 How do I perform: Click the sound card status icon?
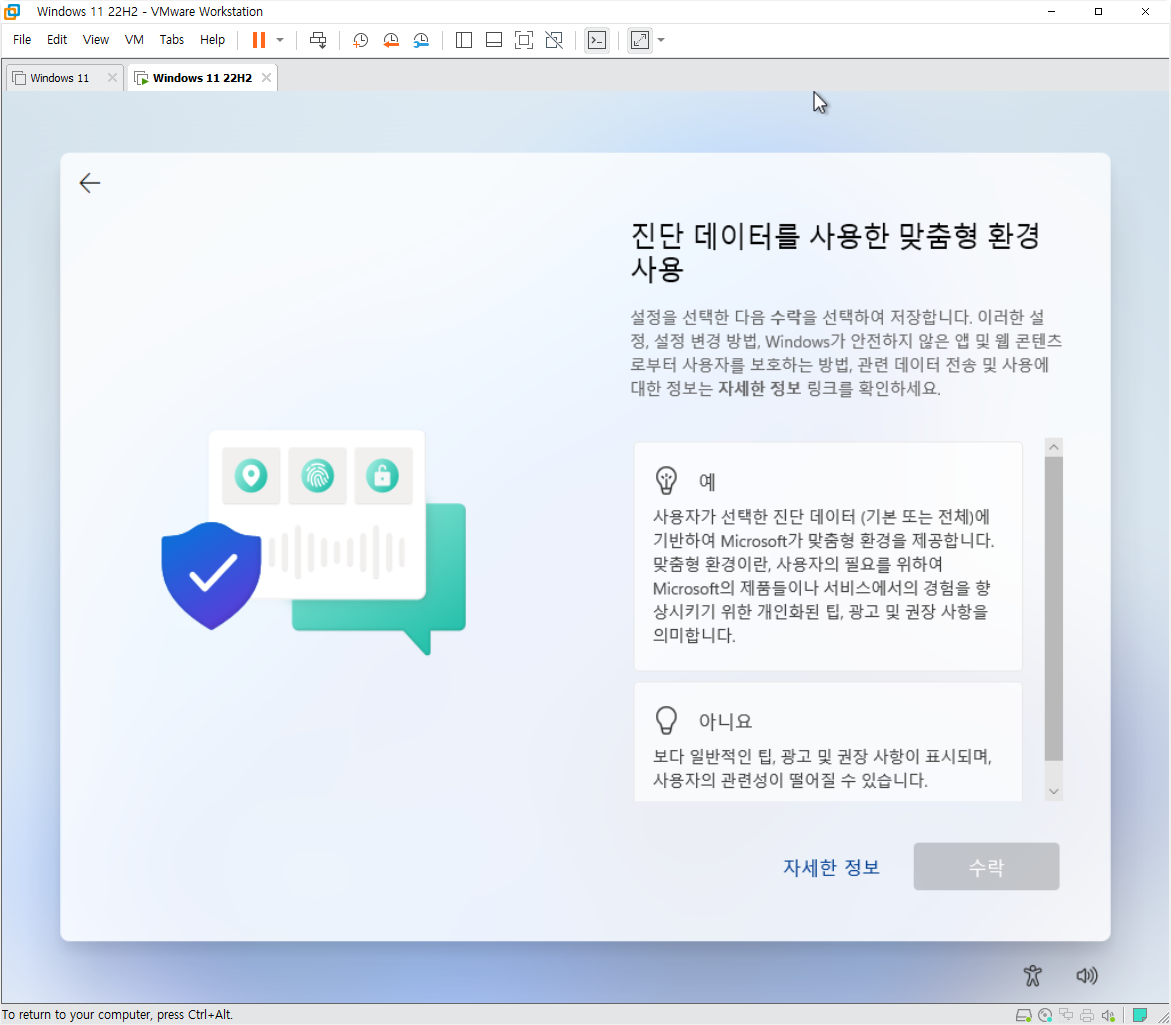pyautogui.click(x=1108, y=1015)
